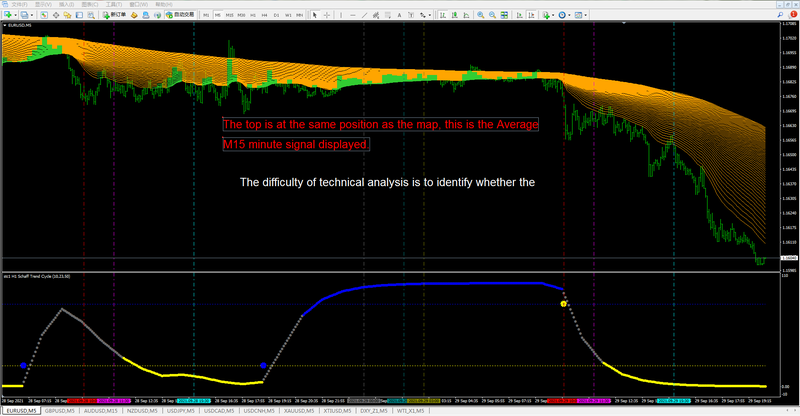The image size is (800, 416).
Task: Switch to the NZDUSD,M5 chart tab
Action: click(x=143, y=411)
